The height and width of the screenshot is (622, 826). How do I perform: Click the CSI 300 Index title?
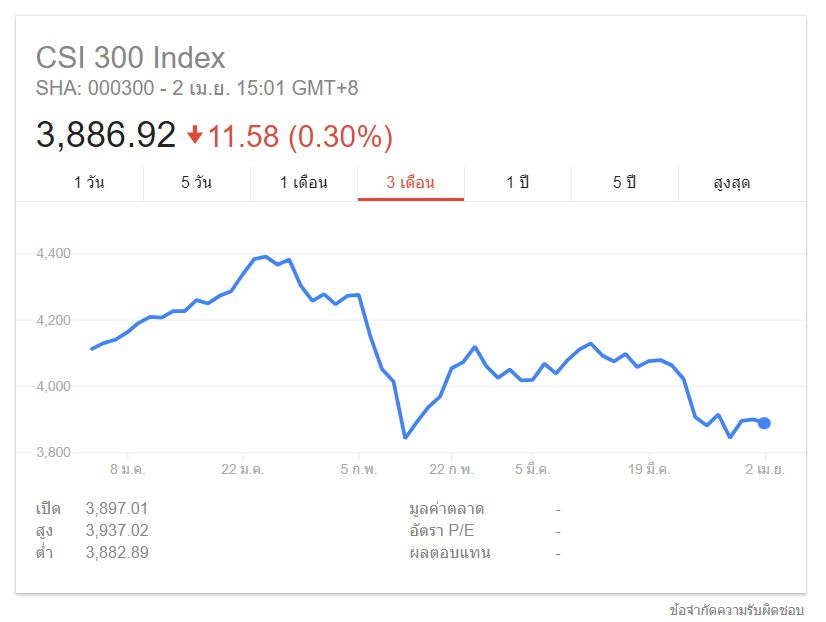click(131, 58)
